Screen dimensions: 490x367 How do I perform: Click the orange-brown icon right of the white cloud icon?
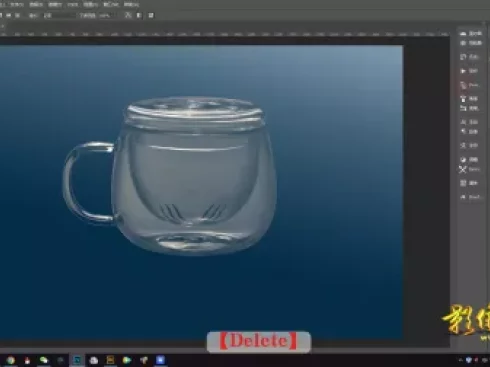pyautogui.click(x=110, y=360)
